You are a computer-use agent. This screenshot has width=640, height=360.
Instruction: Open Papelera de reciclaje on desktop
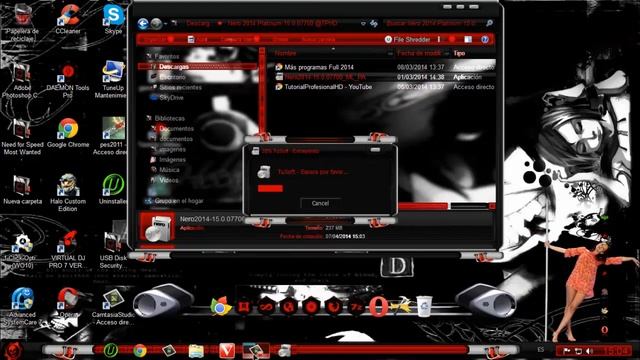(22, 23)
